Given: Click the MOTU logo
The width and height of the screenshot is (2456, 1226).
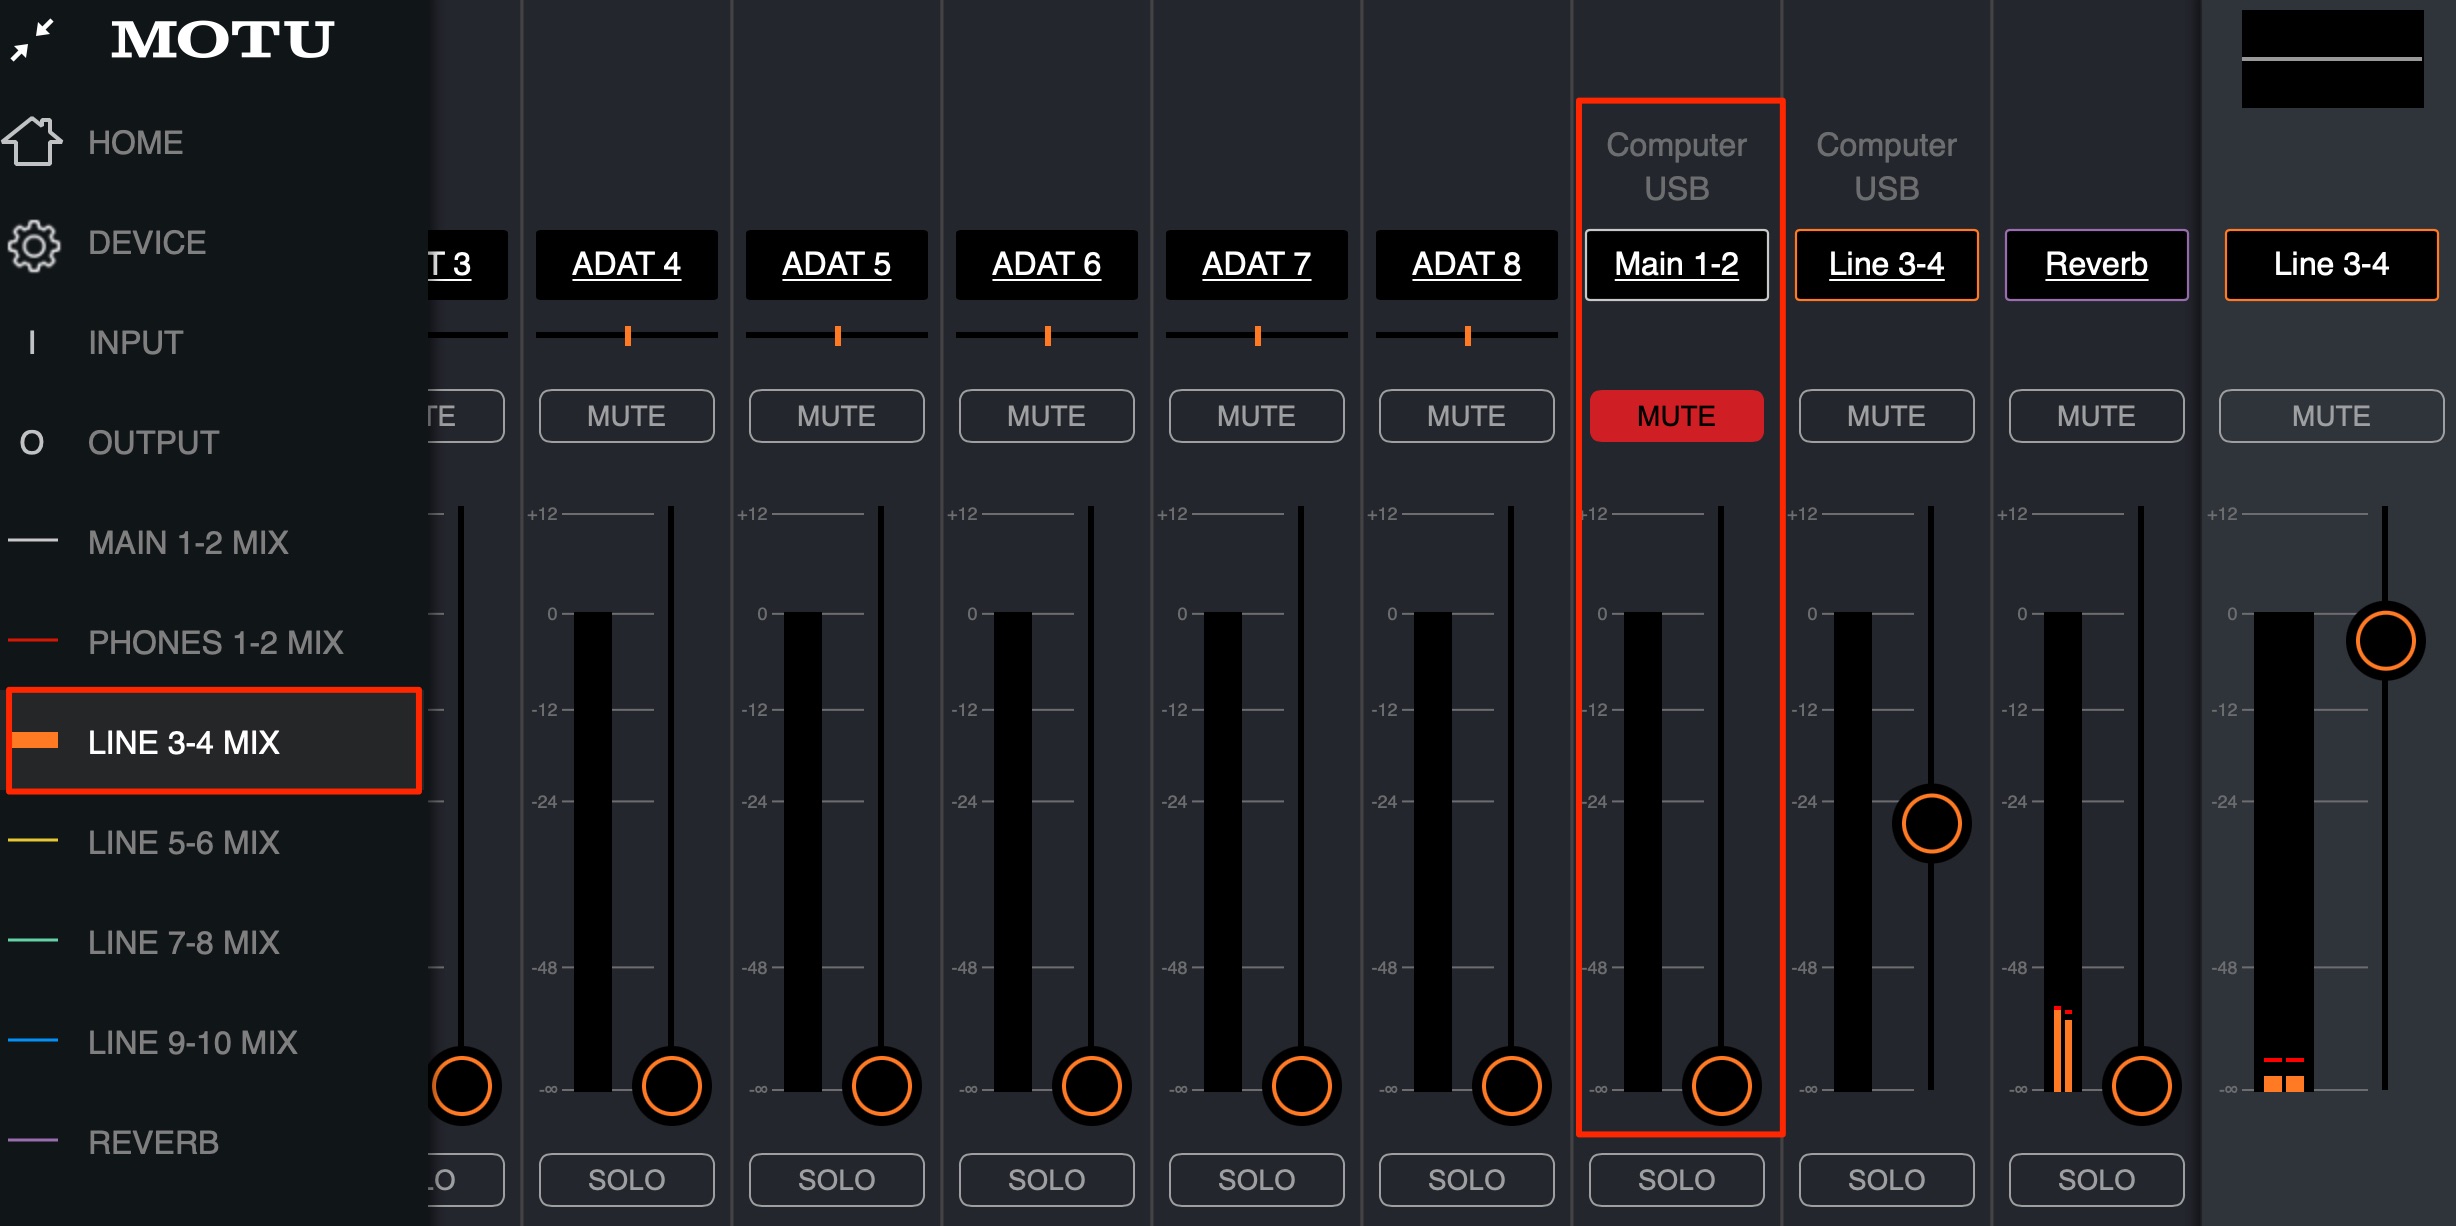Looking at the screenshot, I should [x=222, y=40].
